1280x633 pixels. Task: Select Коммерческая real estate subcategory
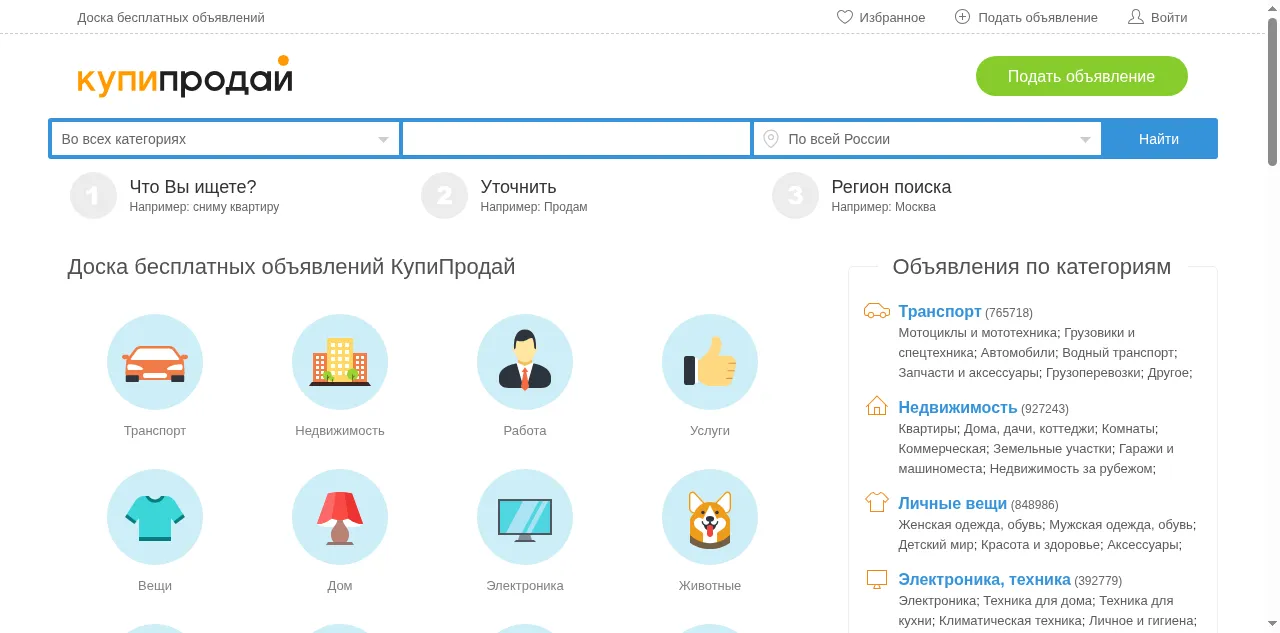point(942,448)
